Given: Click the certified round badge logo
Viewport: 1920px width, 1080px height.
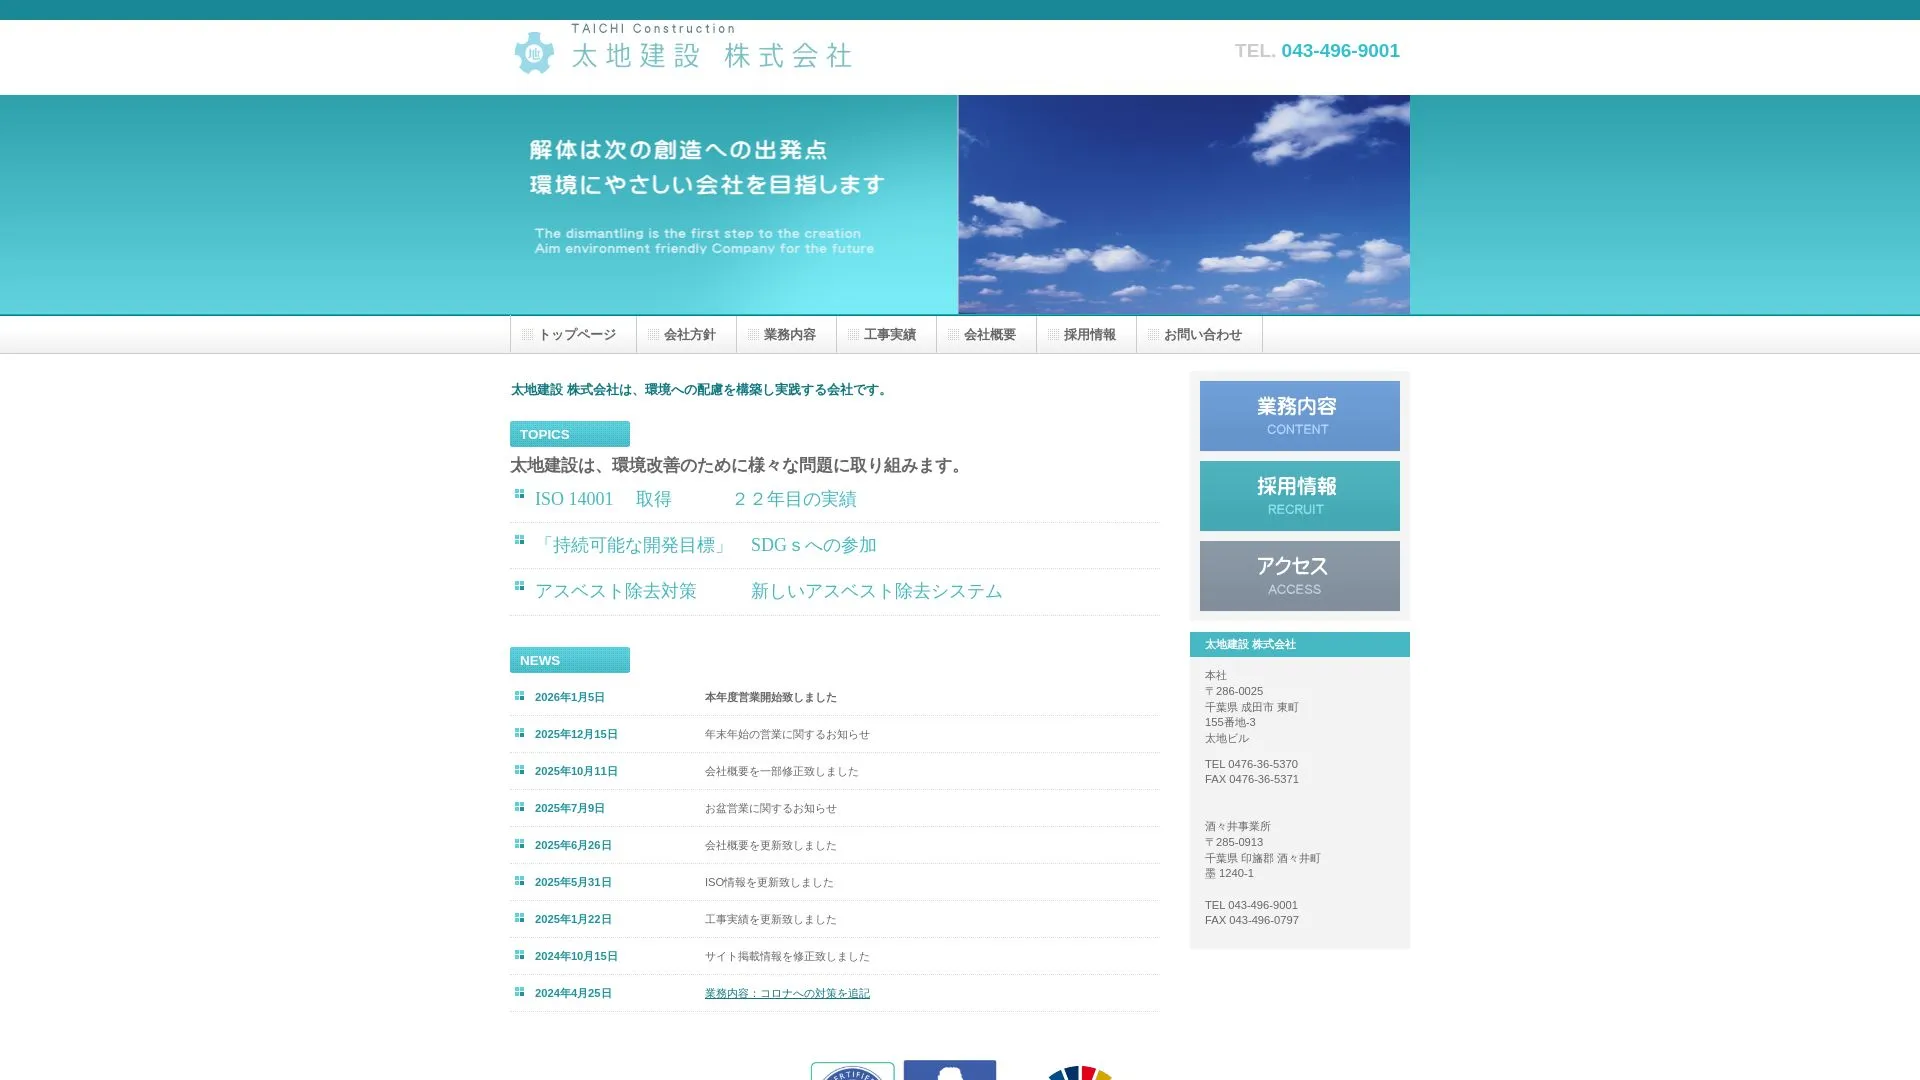Looking at the screenshot, I should (x=852, y=1072).
